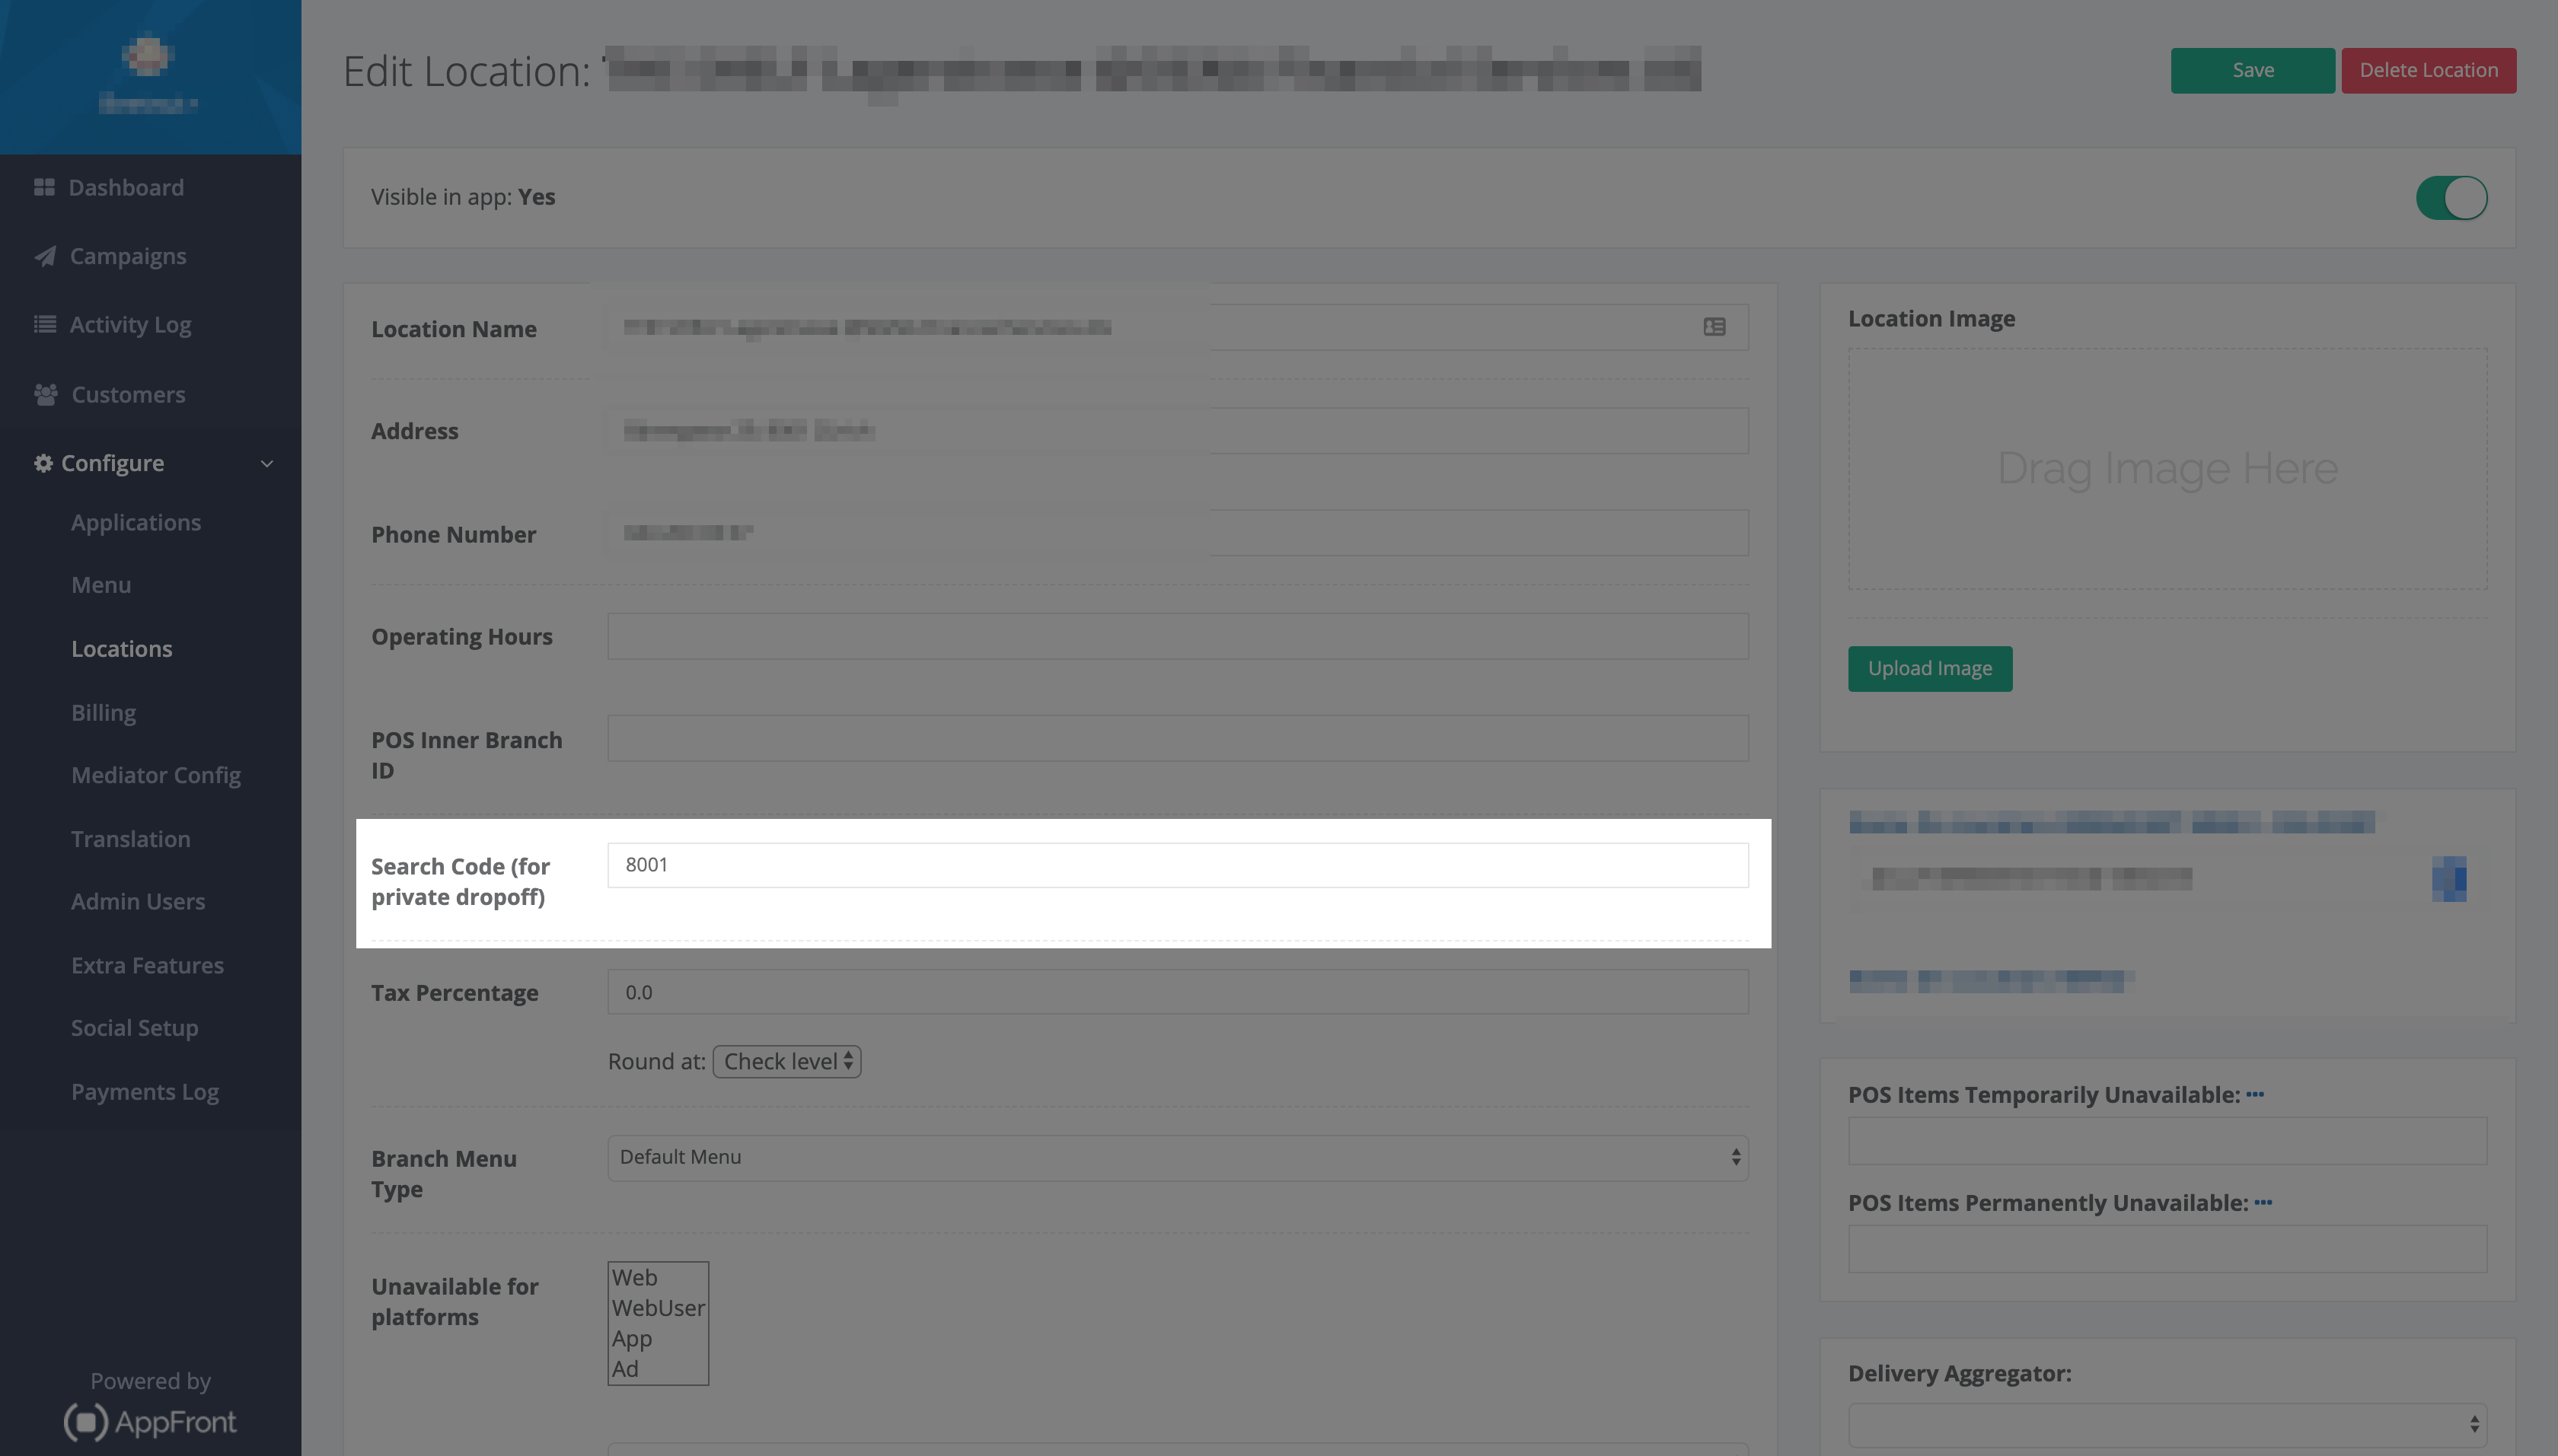The height and width of the screenshot is (1456, 2558).
Task: Open the Payments Log
Action: (145, 1092)
